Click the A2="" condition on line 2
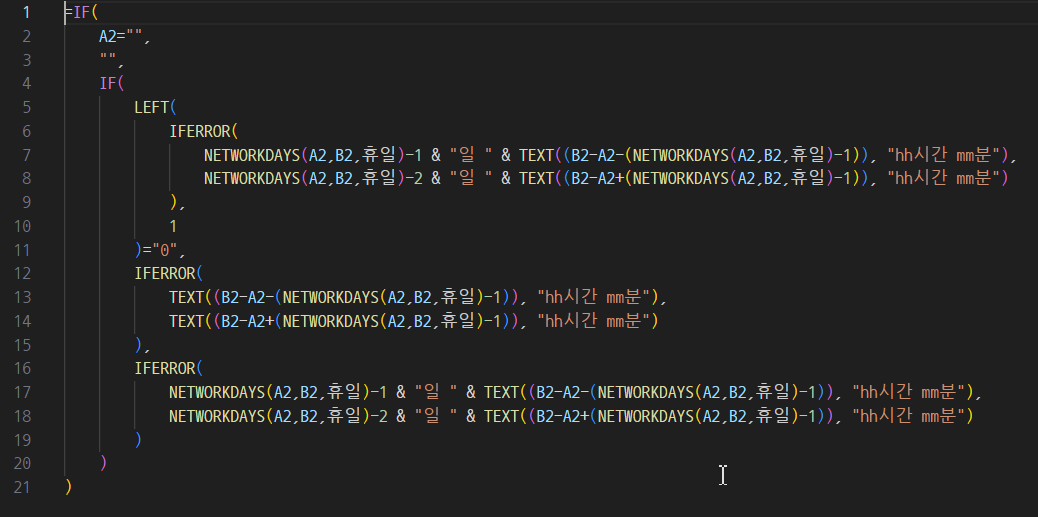This screenshot has height=517, width=1038. pos(121,36)
